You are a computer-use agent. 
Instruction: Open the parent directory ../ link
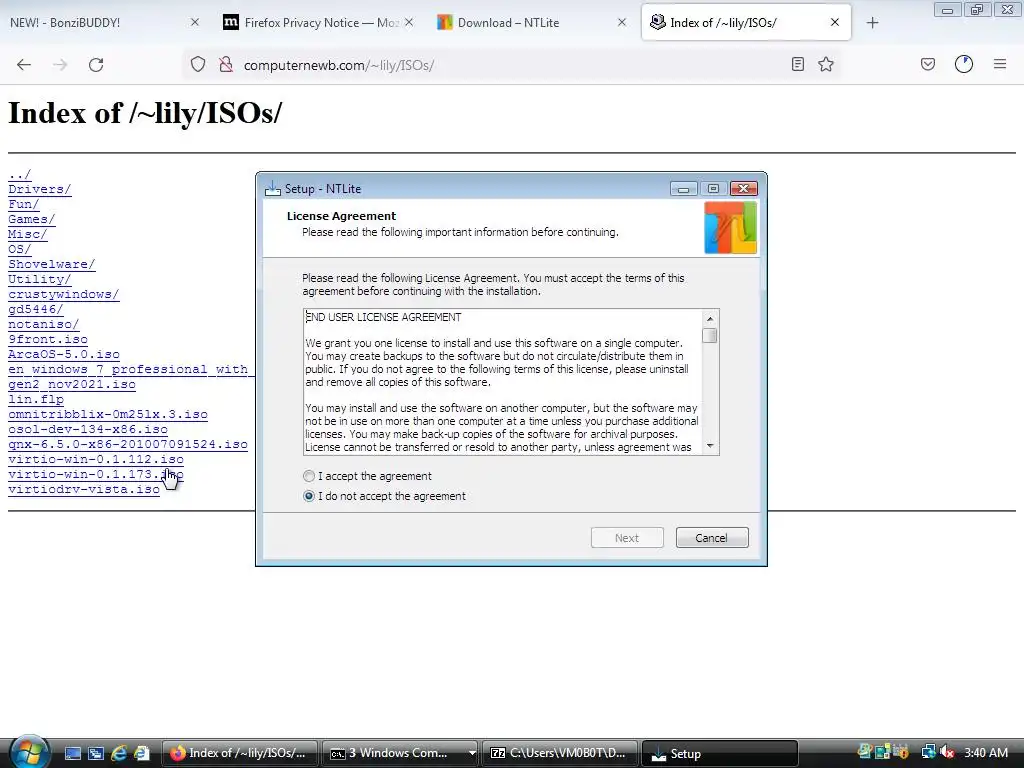[20, 174]
